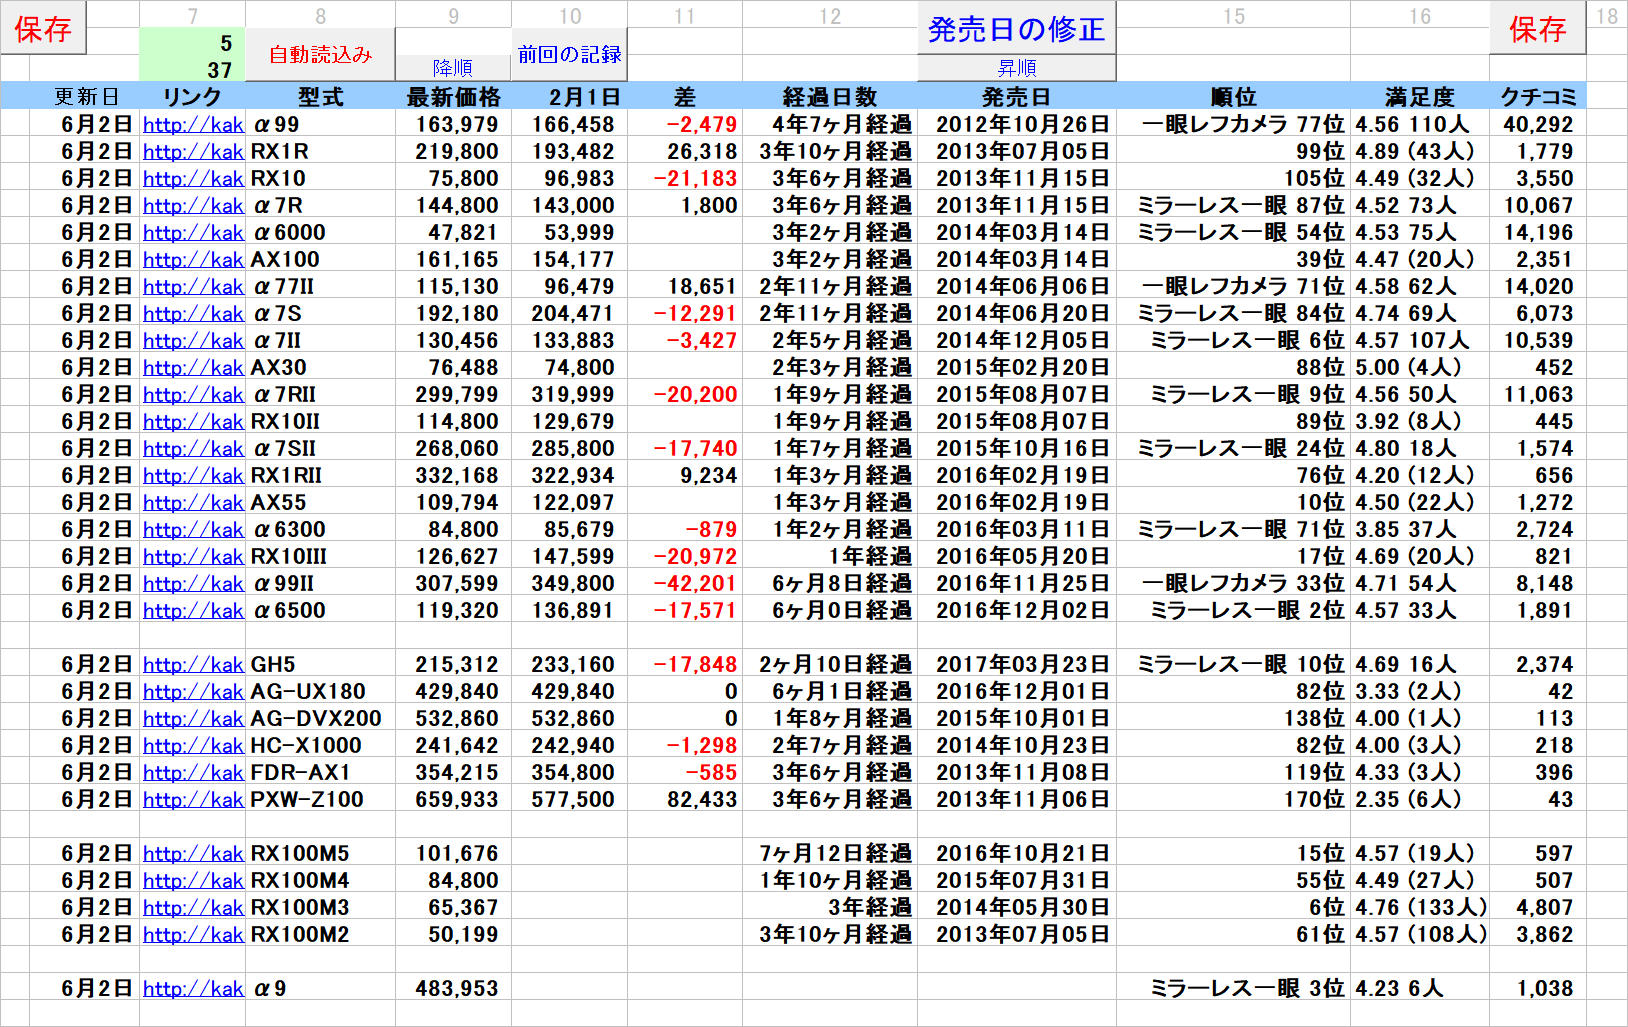Select the green cell showing 5 and 37

point(192,55)
